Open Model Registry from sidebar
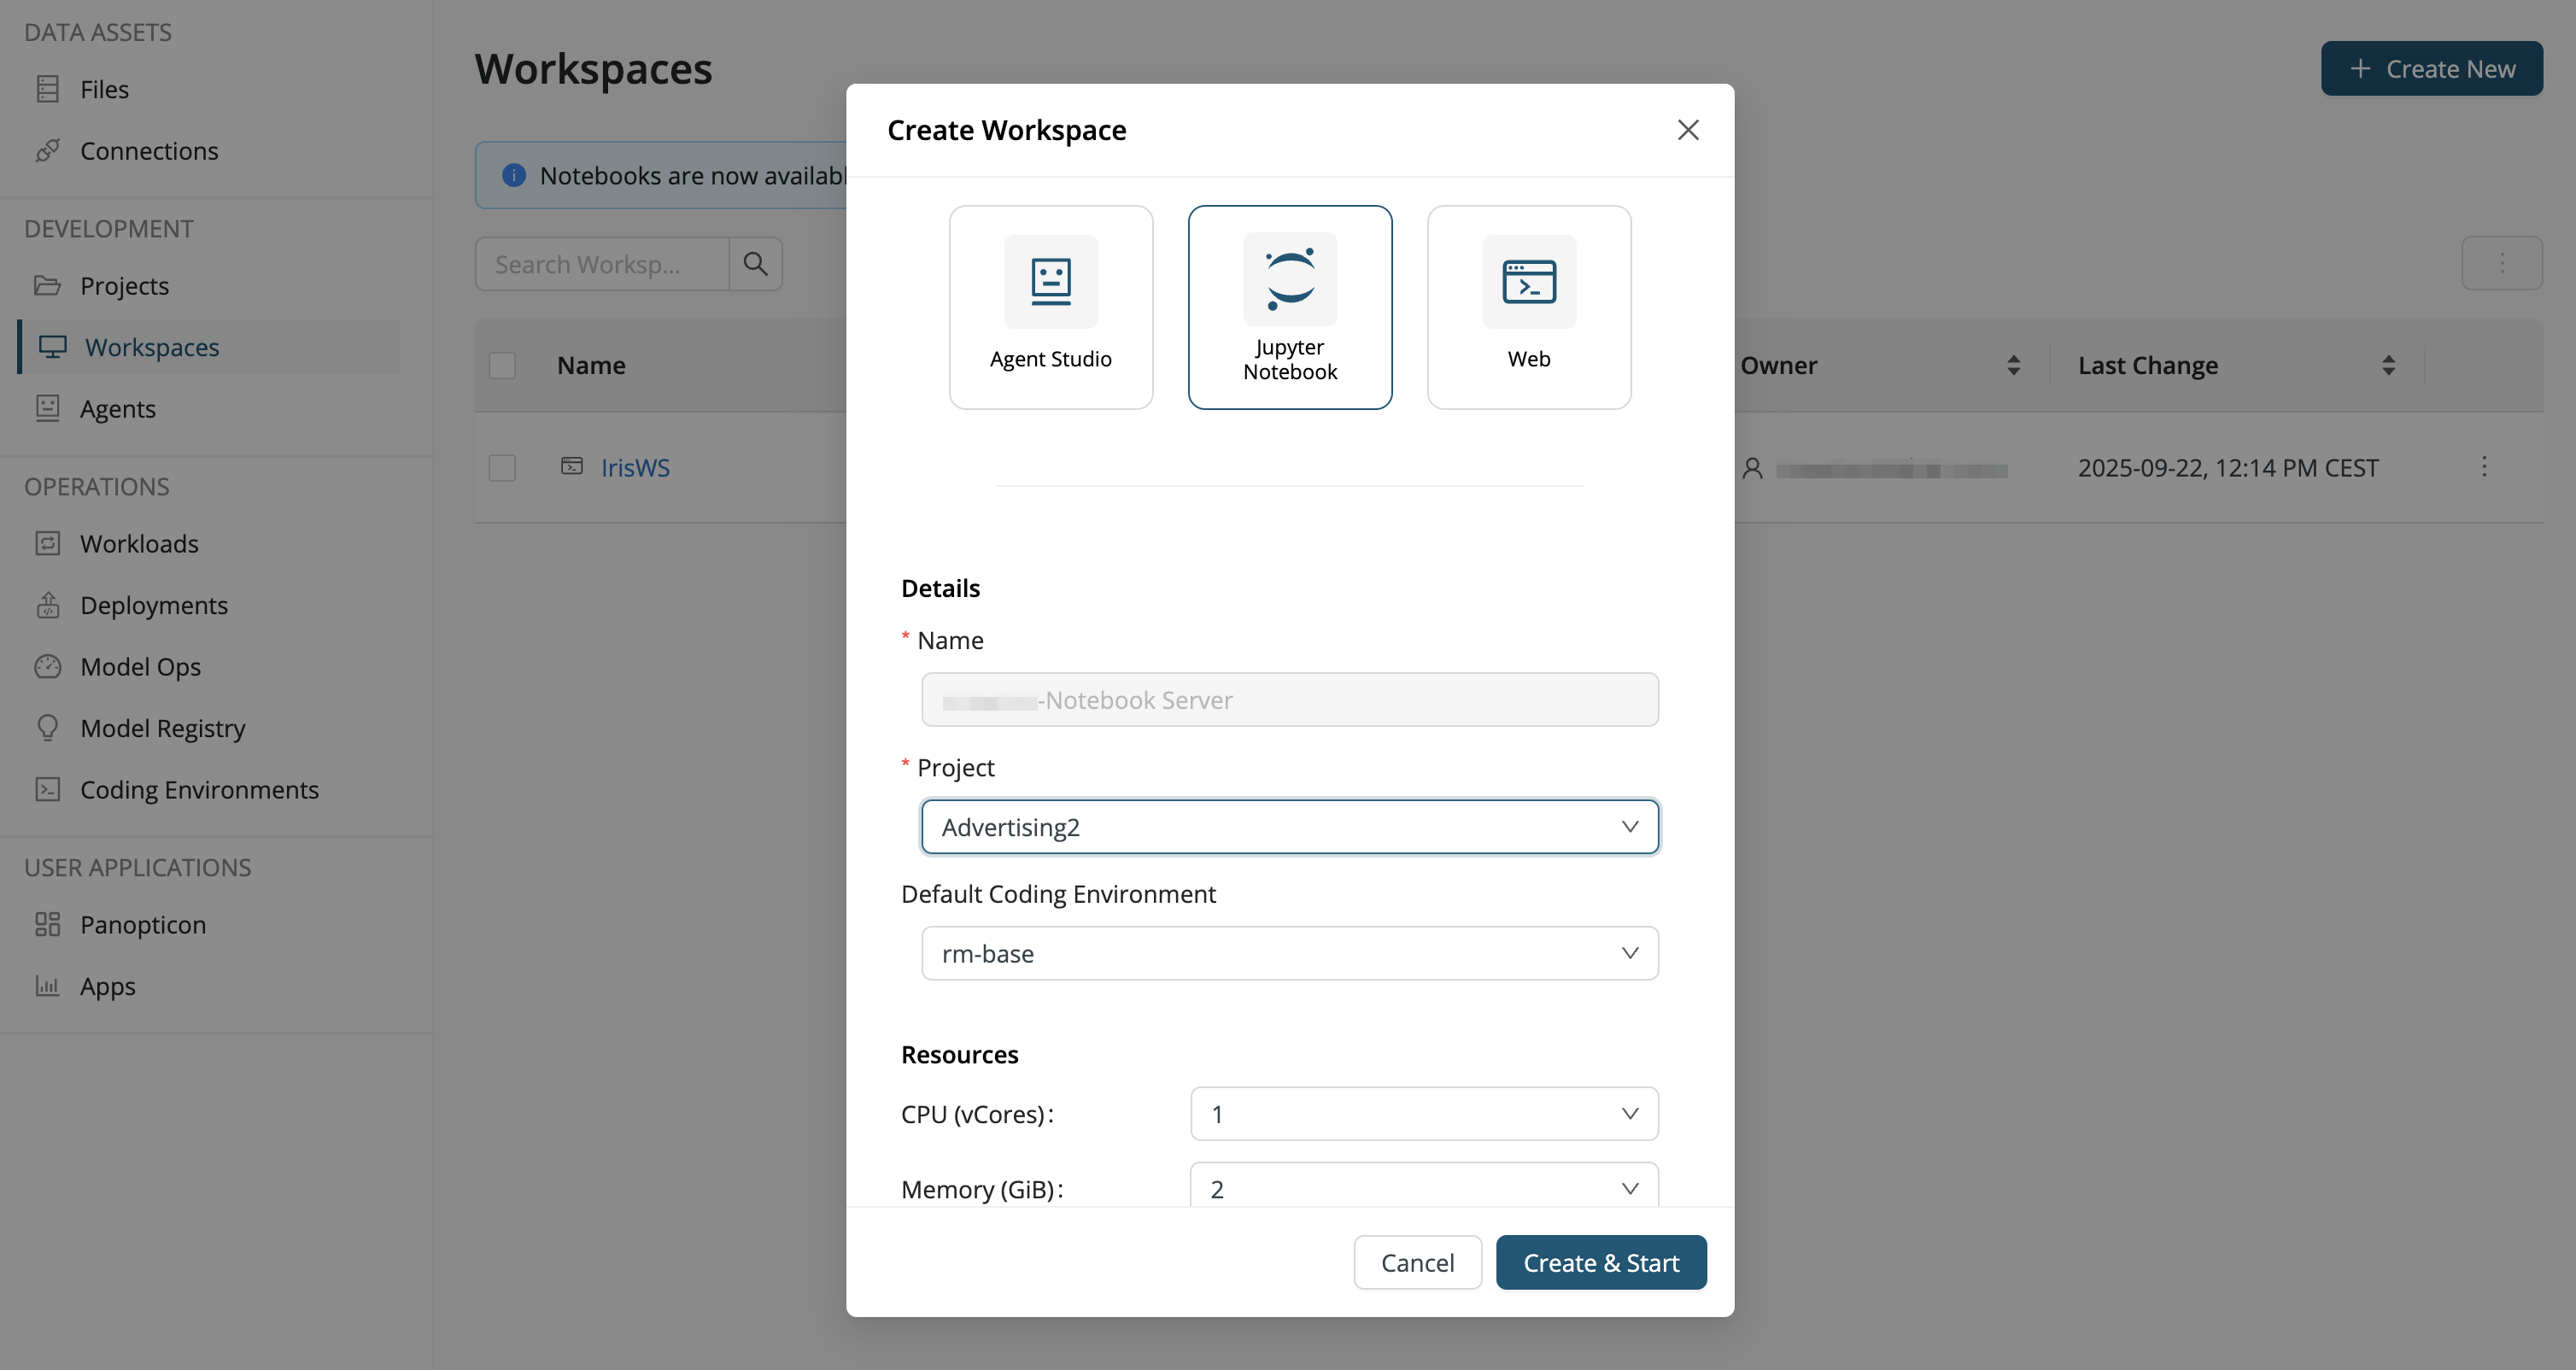 tap(162, 728)
